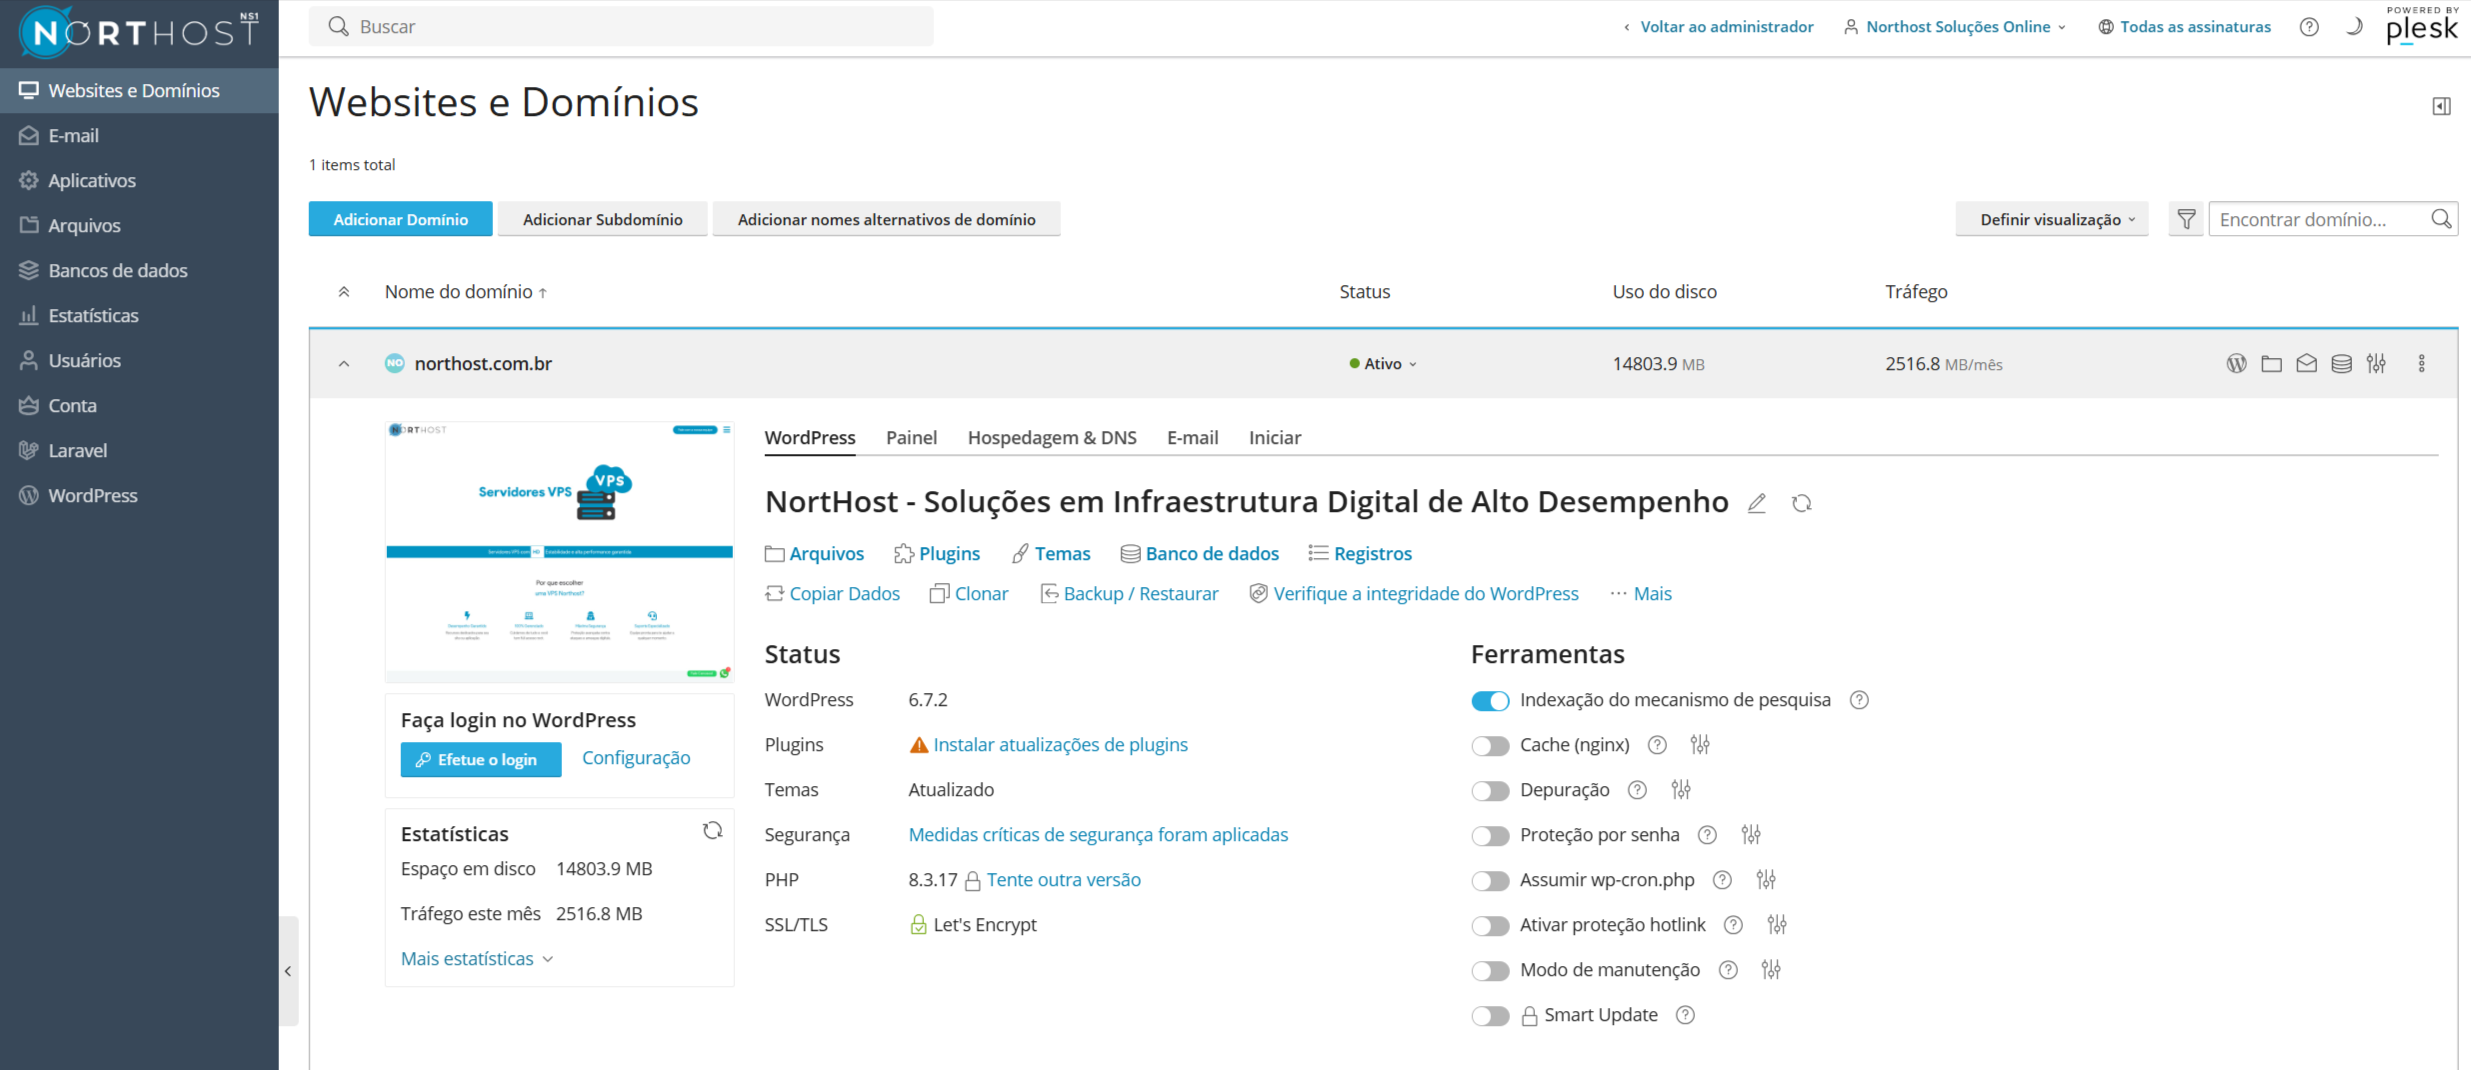Click the filter funnel icon
Image resolution: width=2471 pixels, height=1070 pixels.
pos(2186,219)
